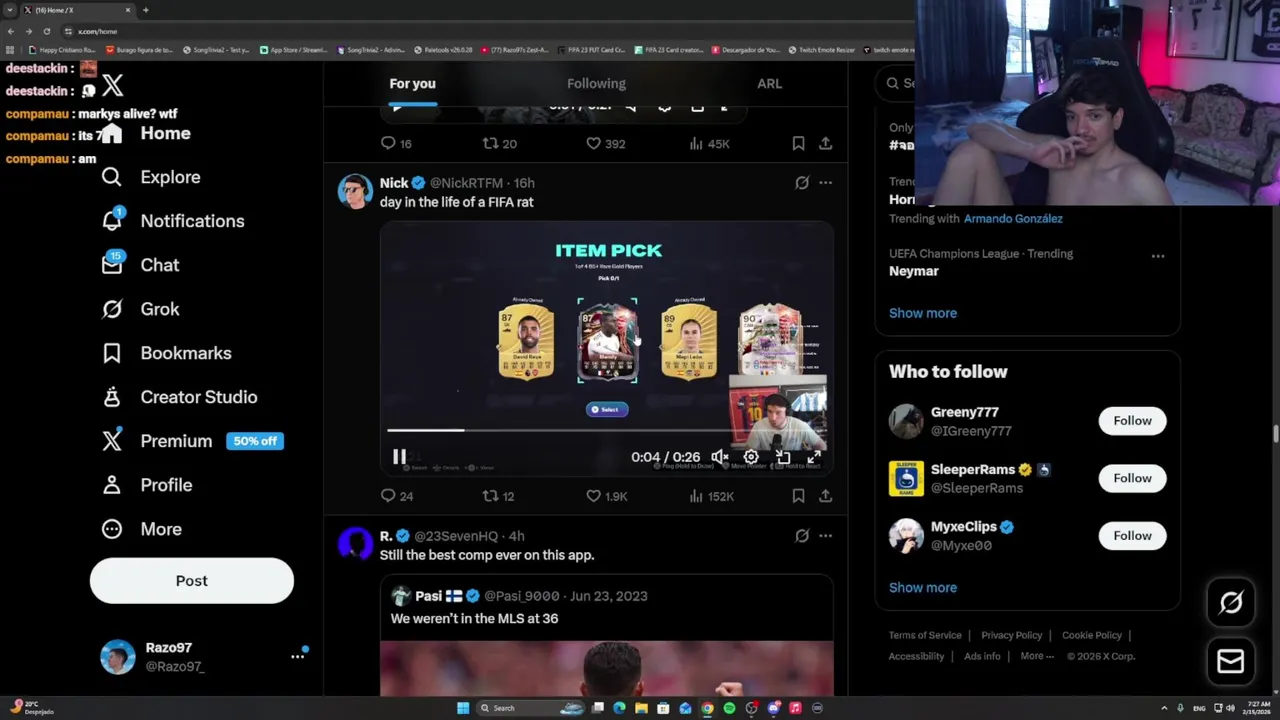Repost the post with 20 reposts
This screenshot has height=720, width=1280.
[x=499, y=144]
